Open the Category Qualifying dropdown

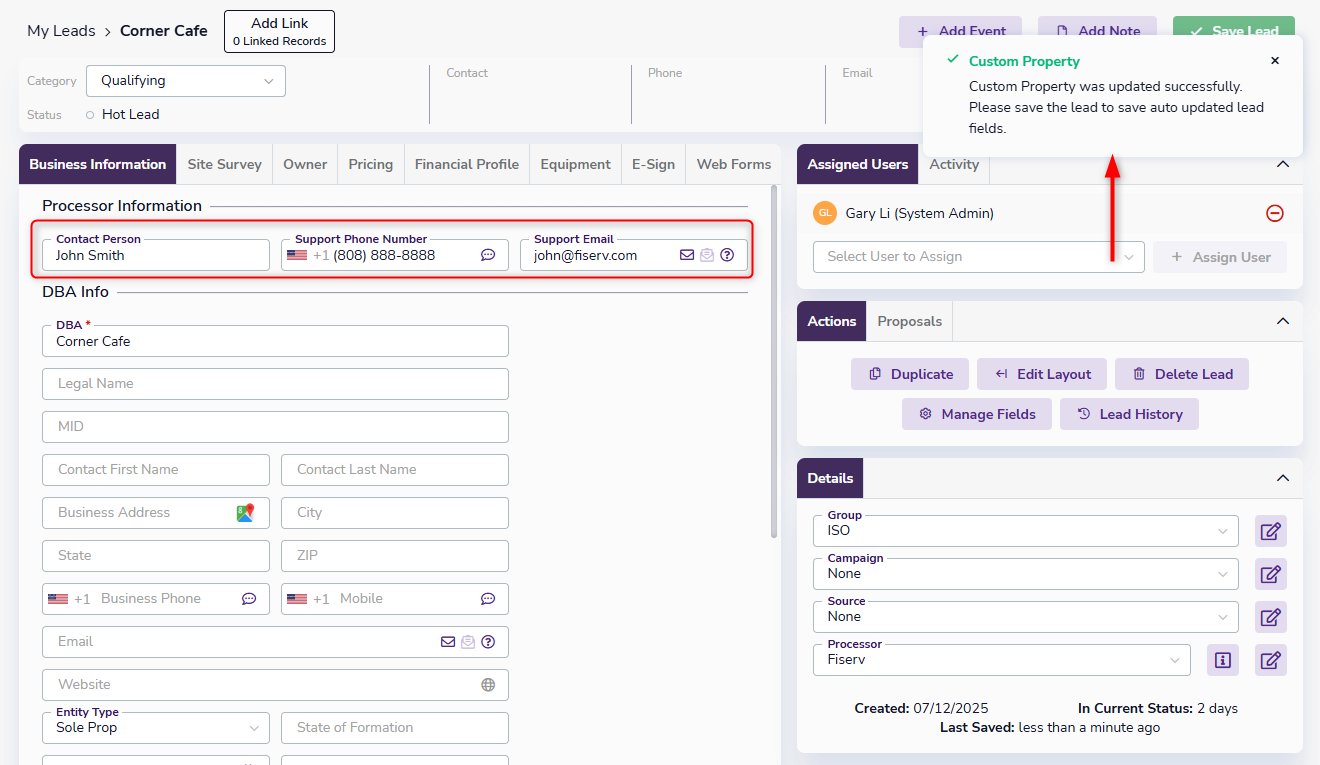[186, 81]
